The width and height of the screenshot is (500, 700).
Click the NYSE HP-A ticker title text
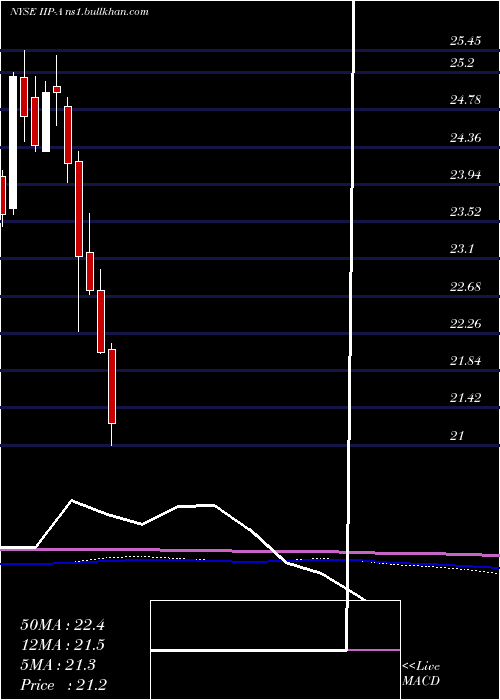pos(79,12)
